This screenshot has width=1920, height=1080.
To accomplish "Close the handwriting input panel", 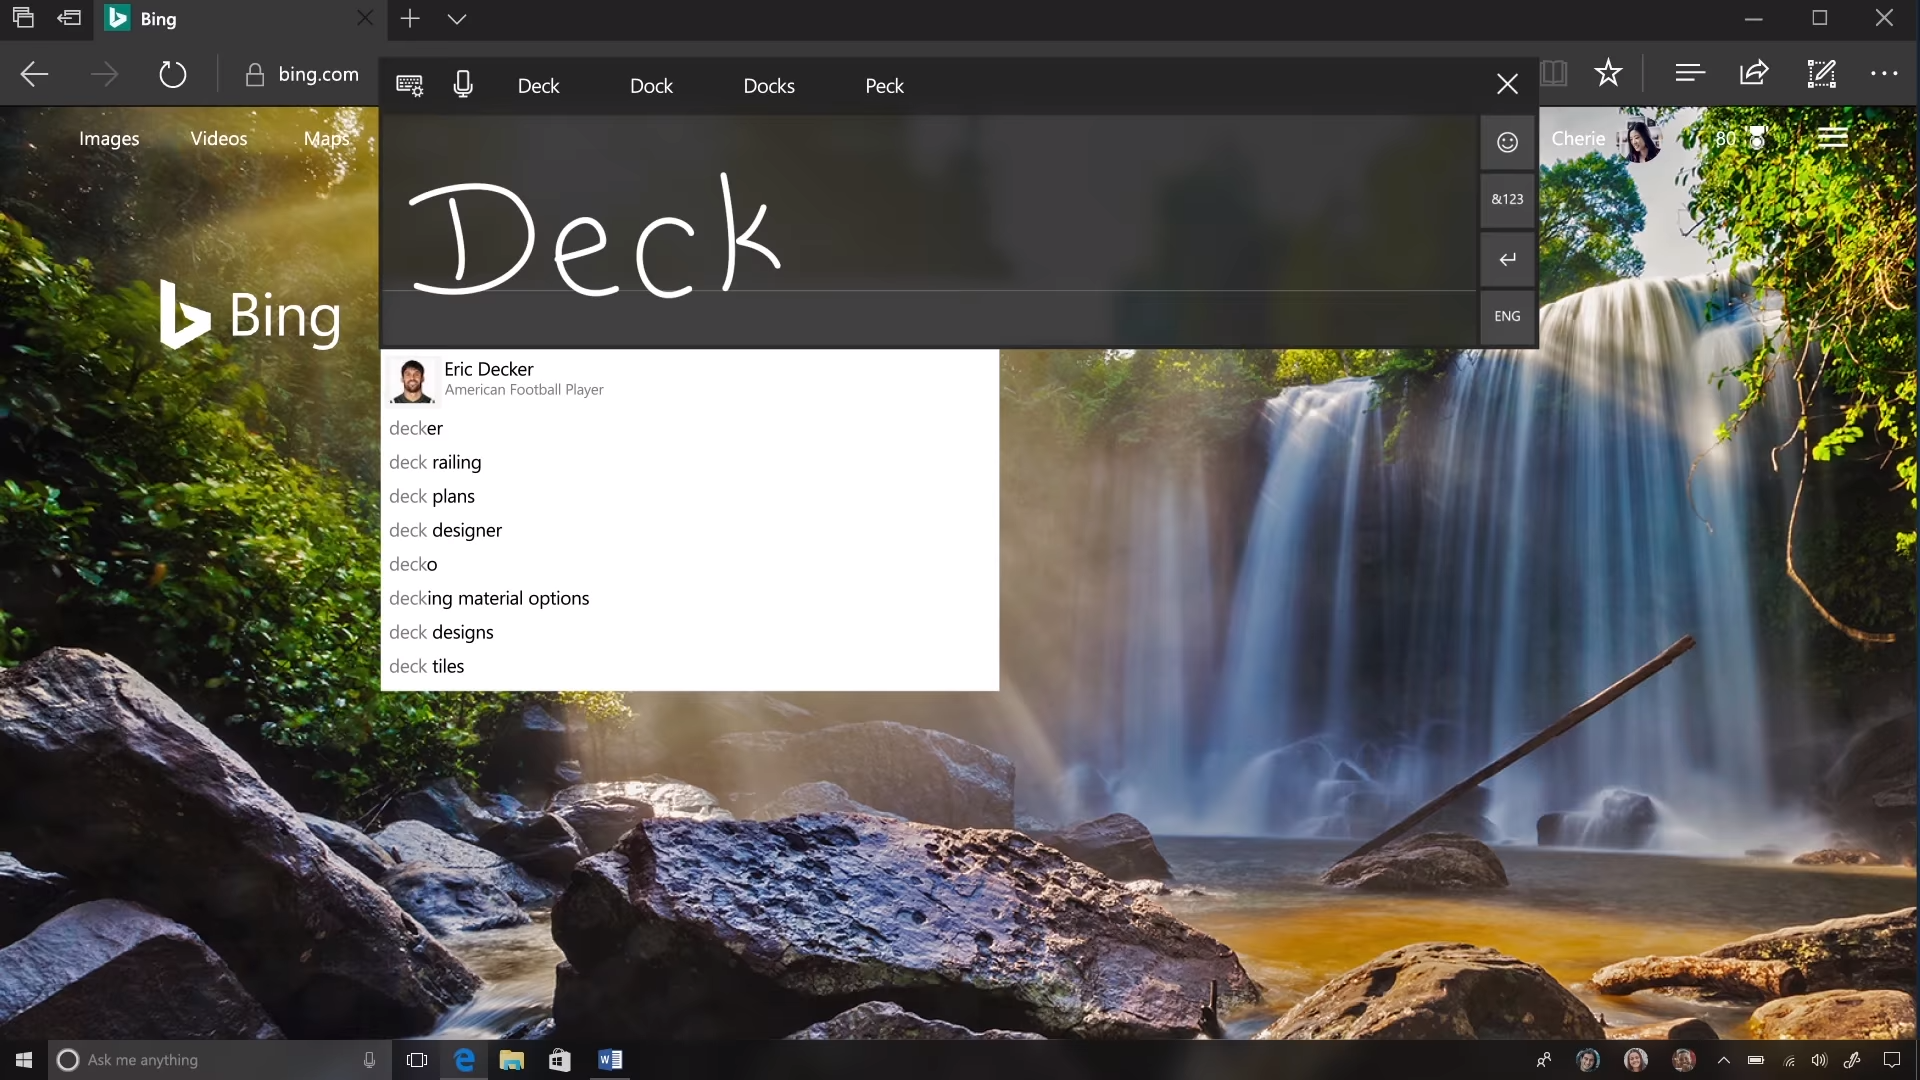I will pos(1507,84).
